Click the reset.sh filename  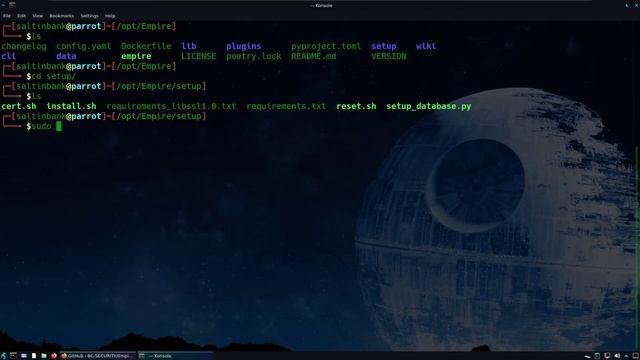pyautogui.click(x=356, y=106)
